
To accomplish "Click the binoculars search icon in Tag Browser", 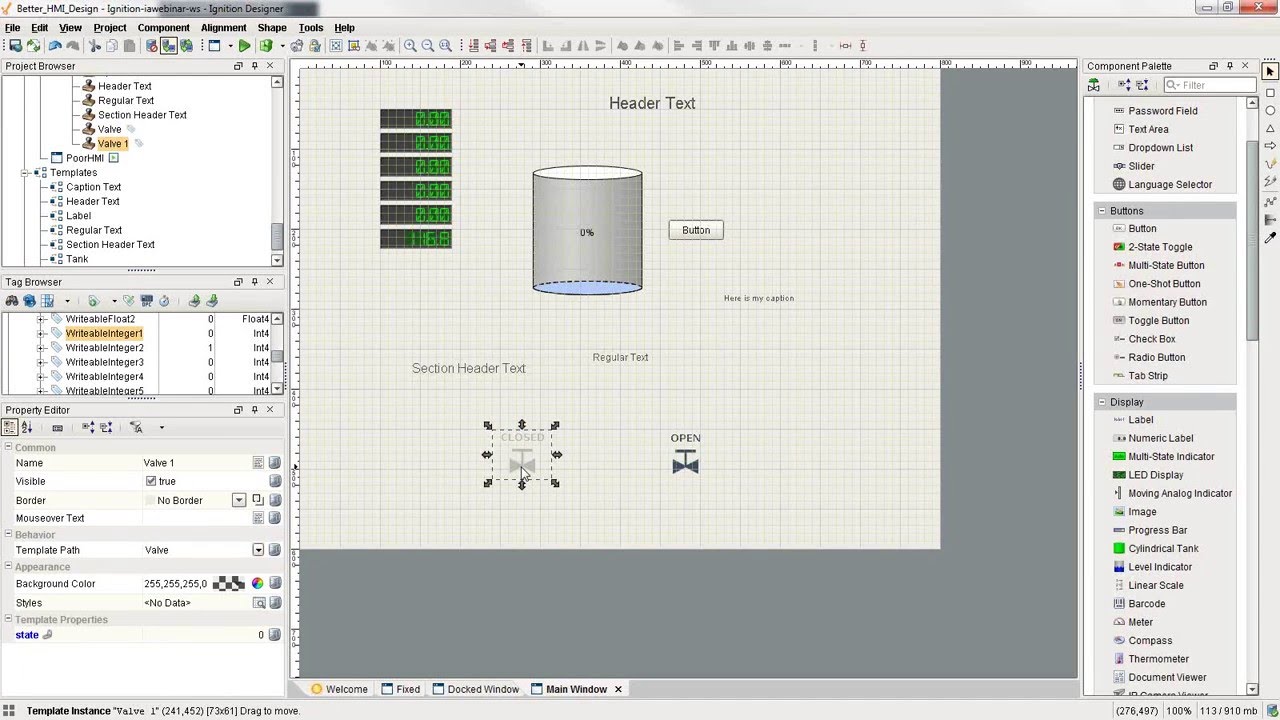I will click(12, 300).
